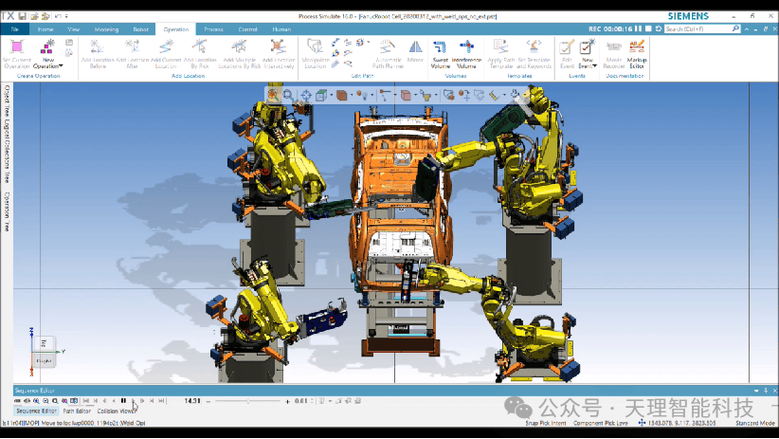Image resolution: width=779 pixels, height=439 pixels.
Task: Jump simulation to start
Action: [x=86, y=401]
